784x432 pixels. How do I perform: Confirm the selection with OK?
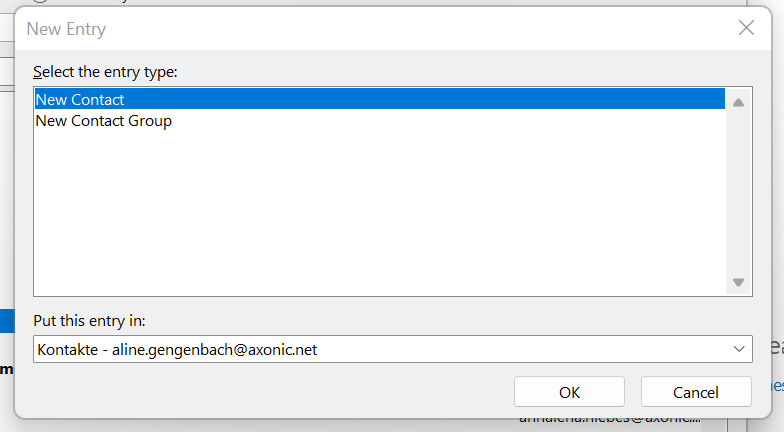tap(569, 392)
